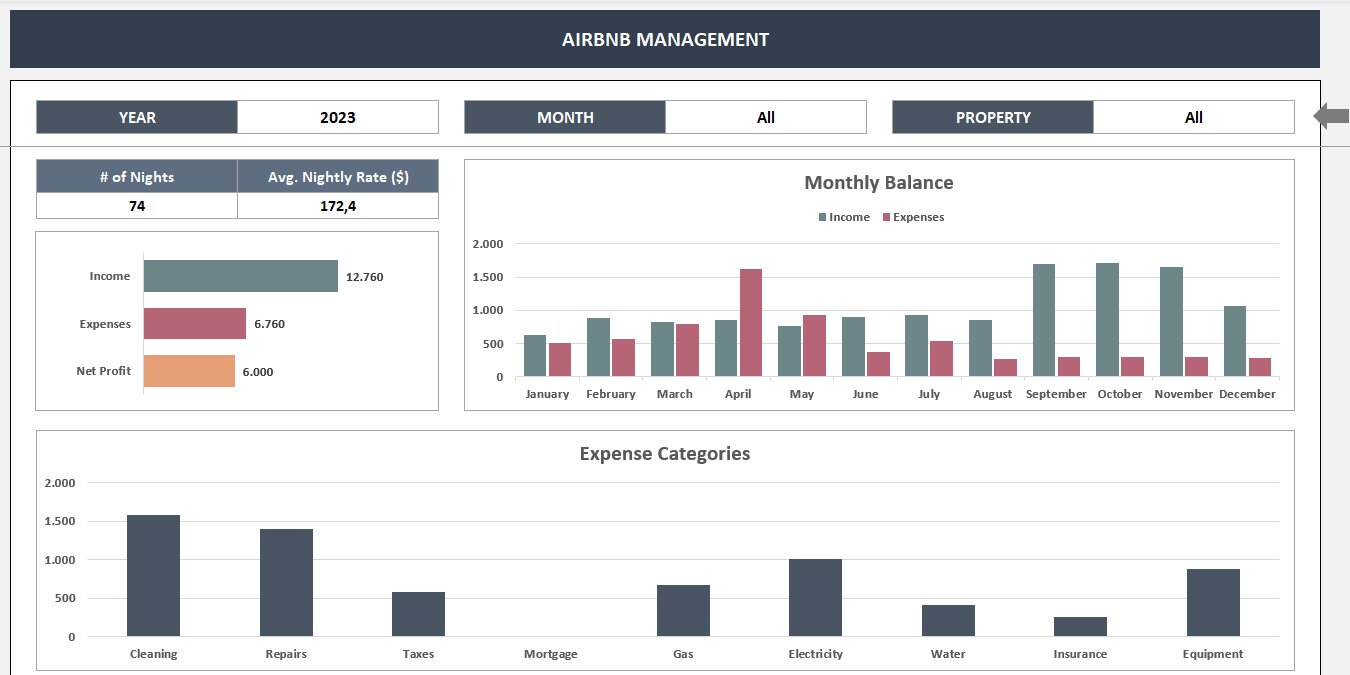Select the Expenses legend entry
The image size is (1350, 675).
pos(913,217)
